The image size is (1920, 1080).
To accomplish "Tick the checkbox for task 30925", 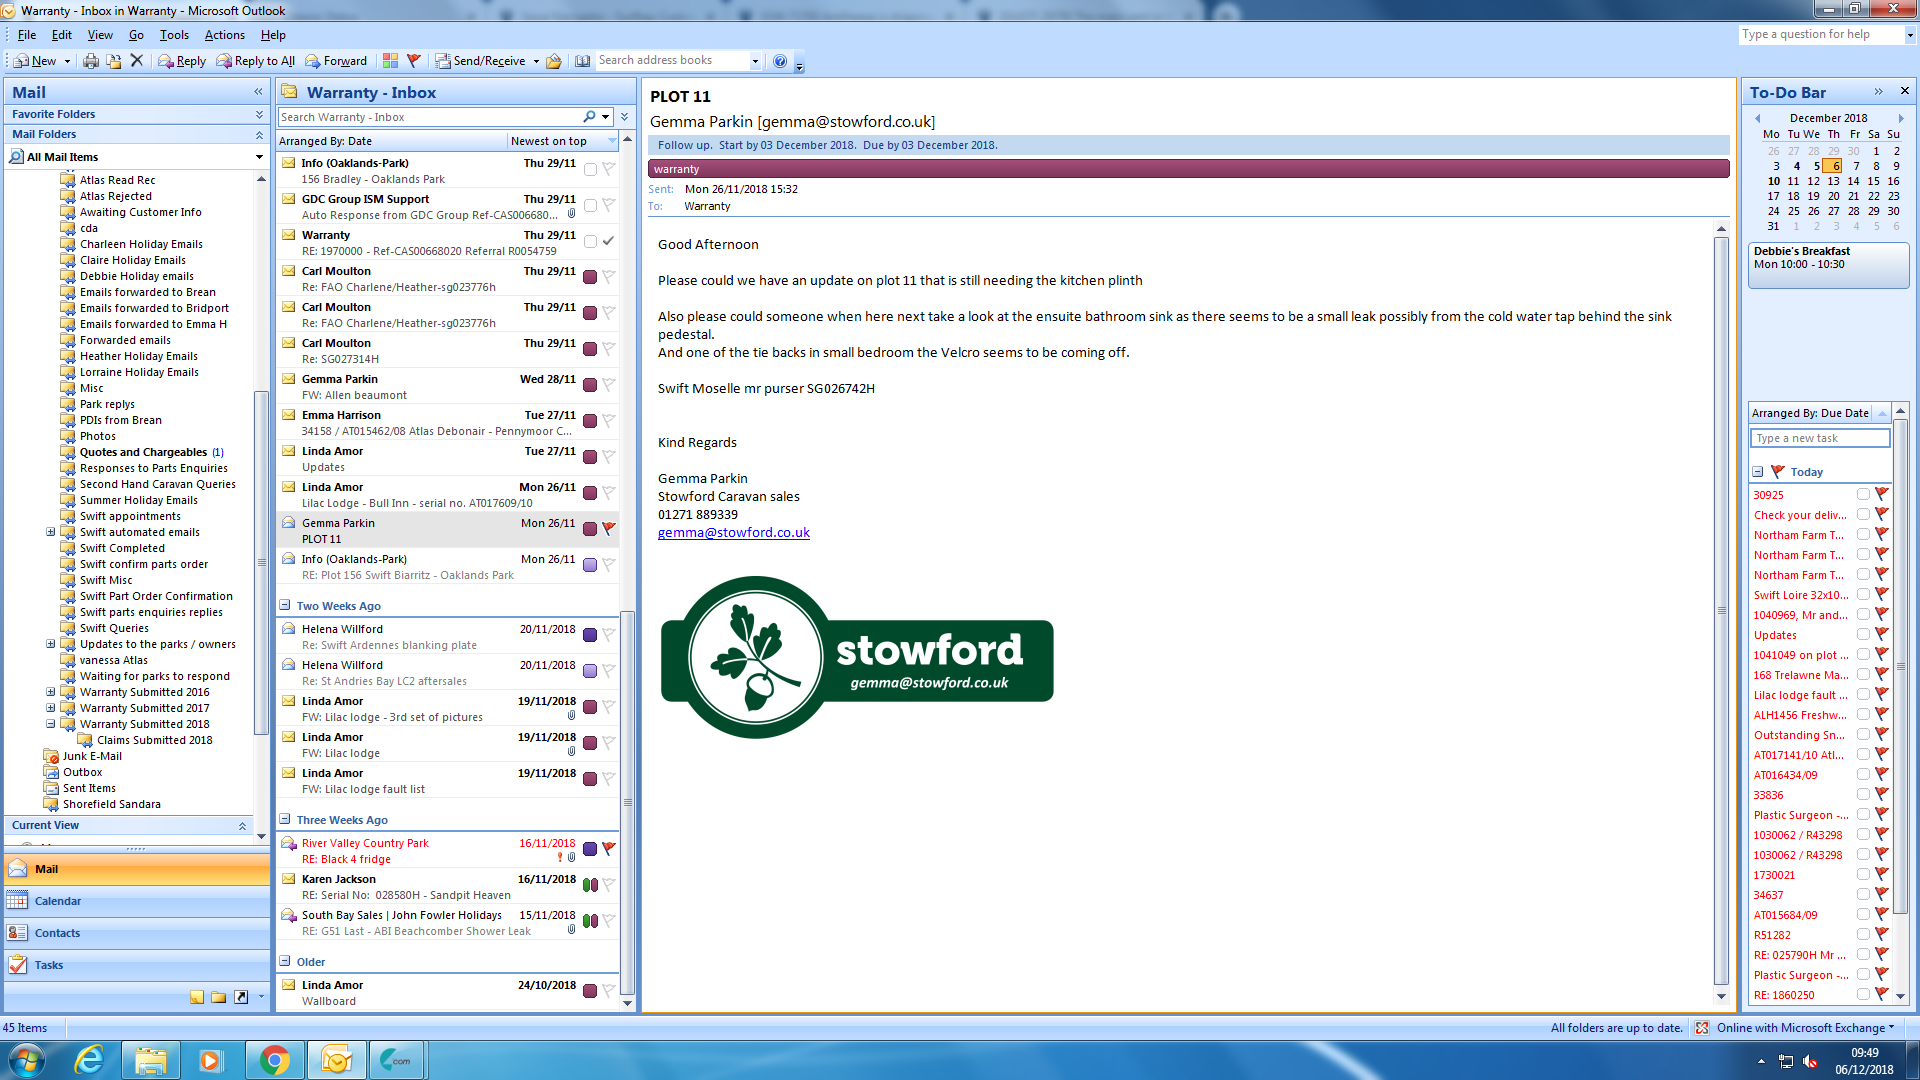I will click(x=1863, y=494).
